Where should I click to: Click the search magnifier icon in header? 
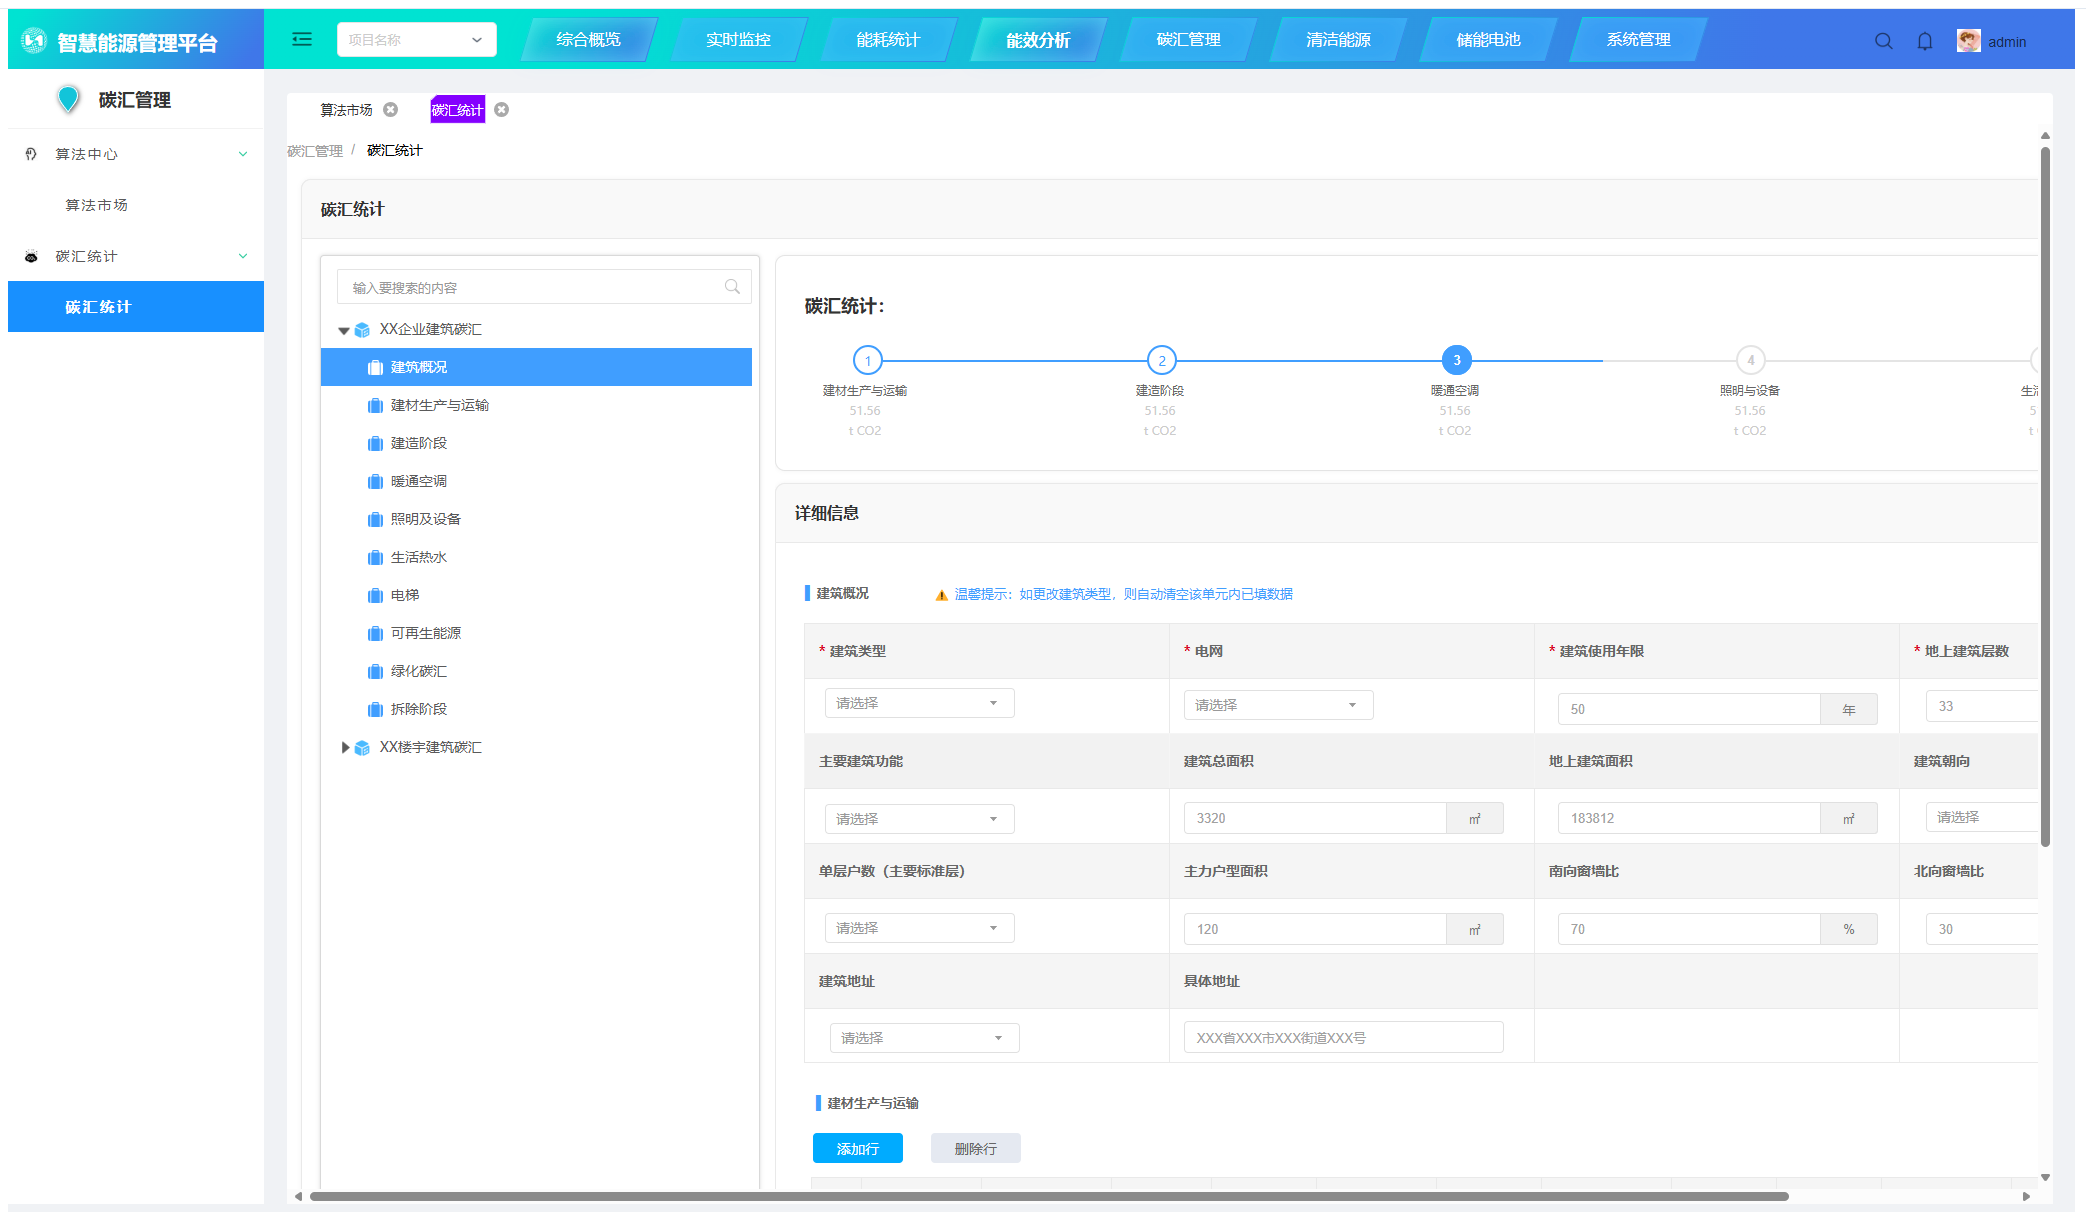click(1883, 41)
